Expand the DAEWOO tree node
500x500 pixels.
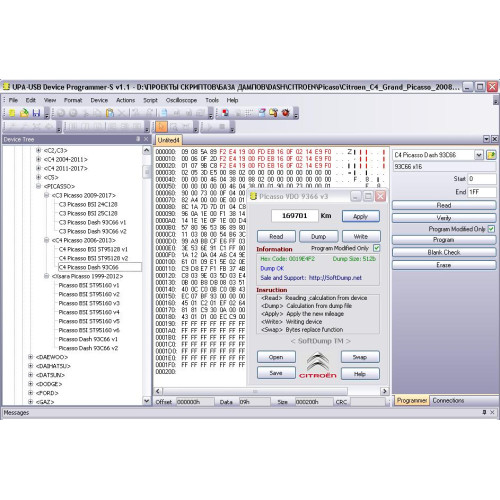(30, 357)
